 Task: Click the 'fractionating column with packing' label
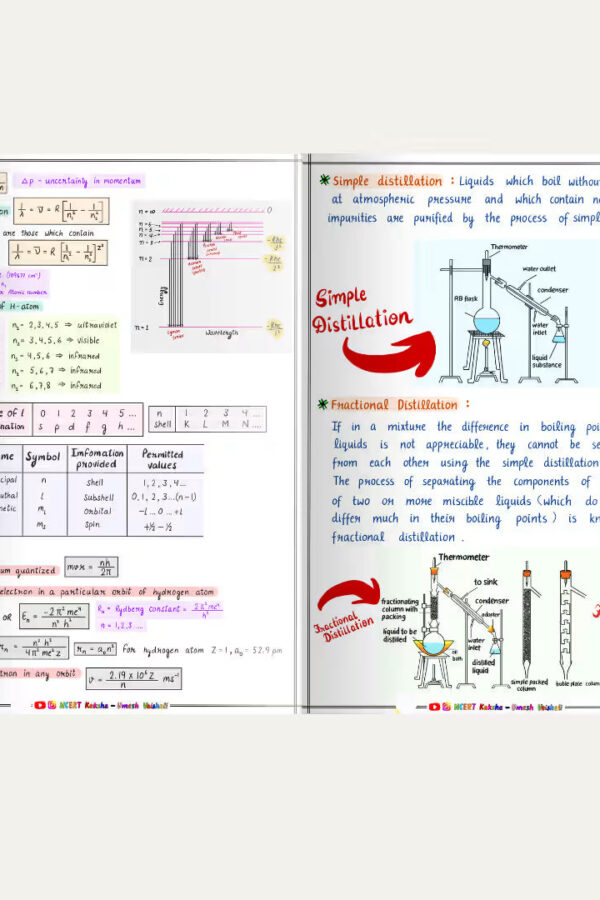400,609
